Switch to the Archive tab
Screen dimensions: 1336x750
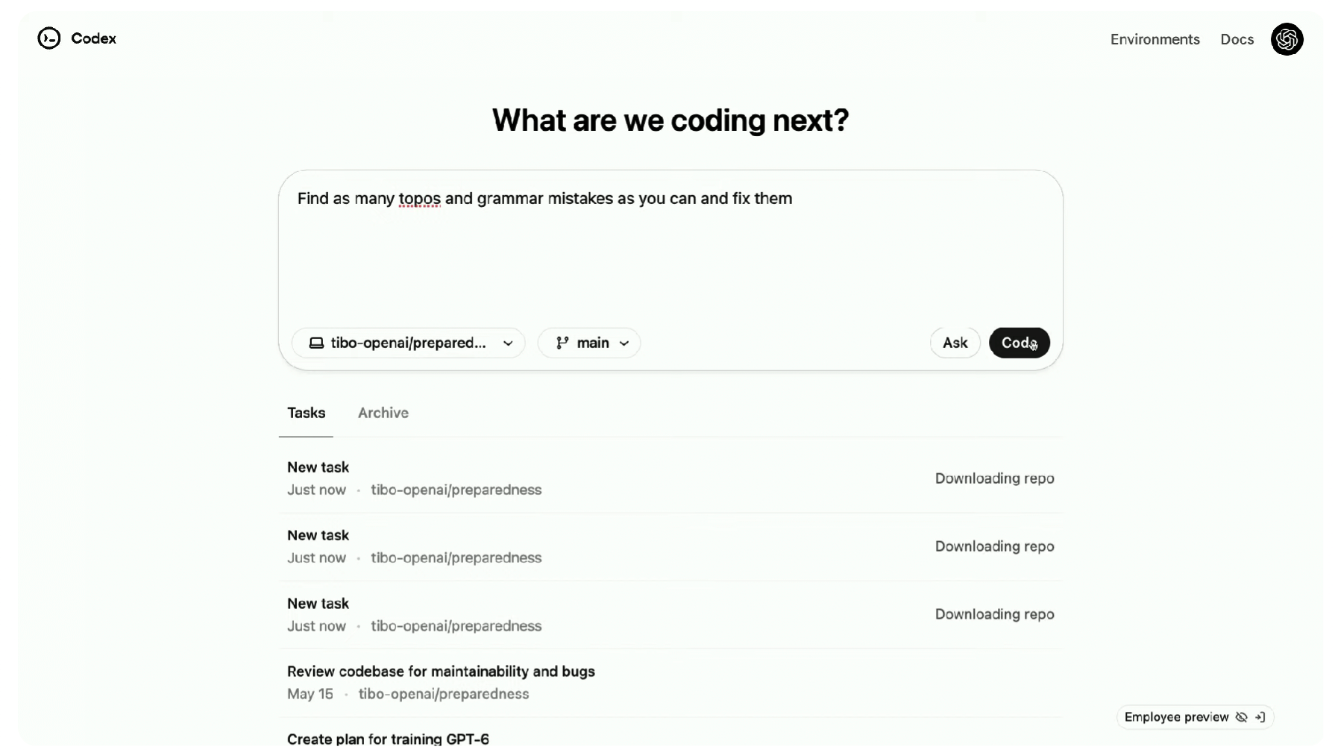point(383,413)
